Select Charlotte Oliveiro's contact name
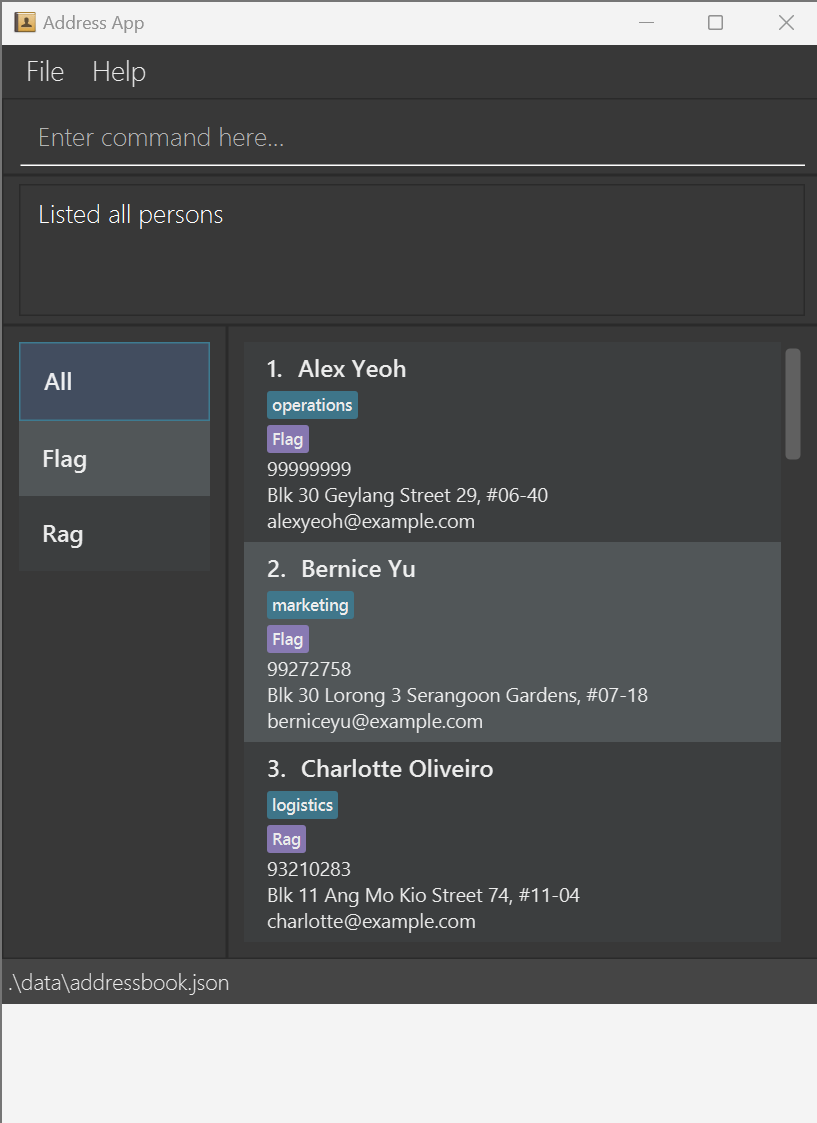Image resolution: width=817 pixels, height=1123 pixels. pos(396,769)
